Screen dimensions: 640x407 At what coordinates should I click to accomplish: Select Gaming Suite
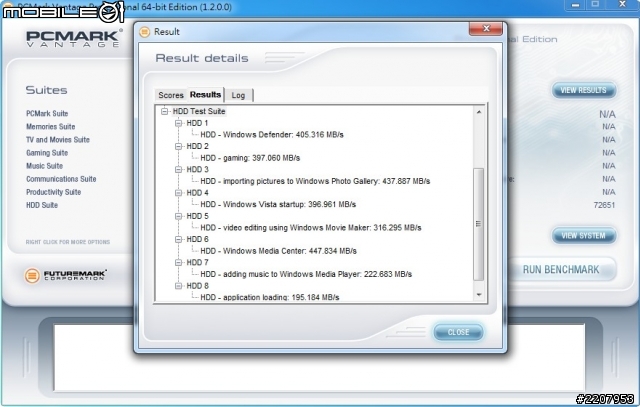pyautogui.click(x=47, y=153)
